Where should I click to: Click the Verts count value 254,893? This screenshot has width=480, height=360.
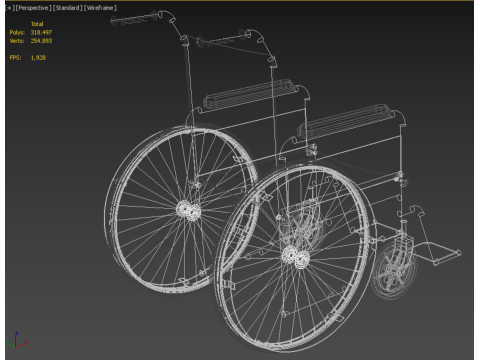(x=41, y=41)
